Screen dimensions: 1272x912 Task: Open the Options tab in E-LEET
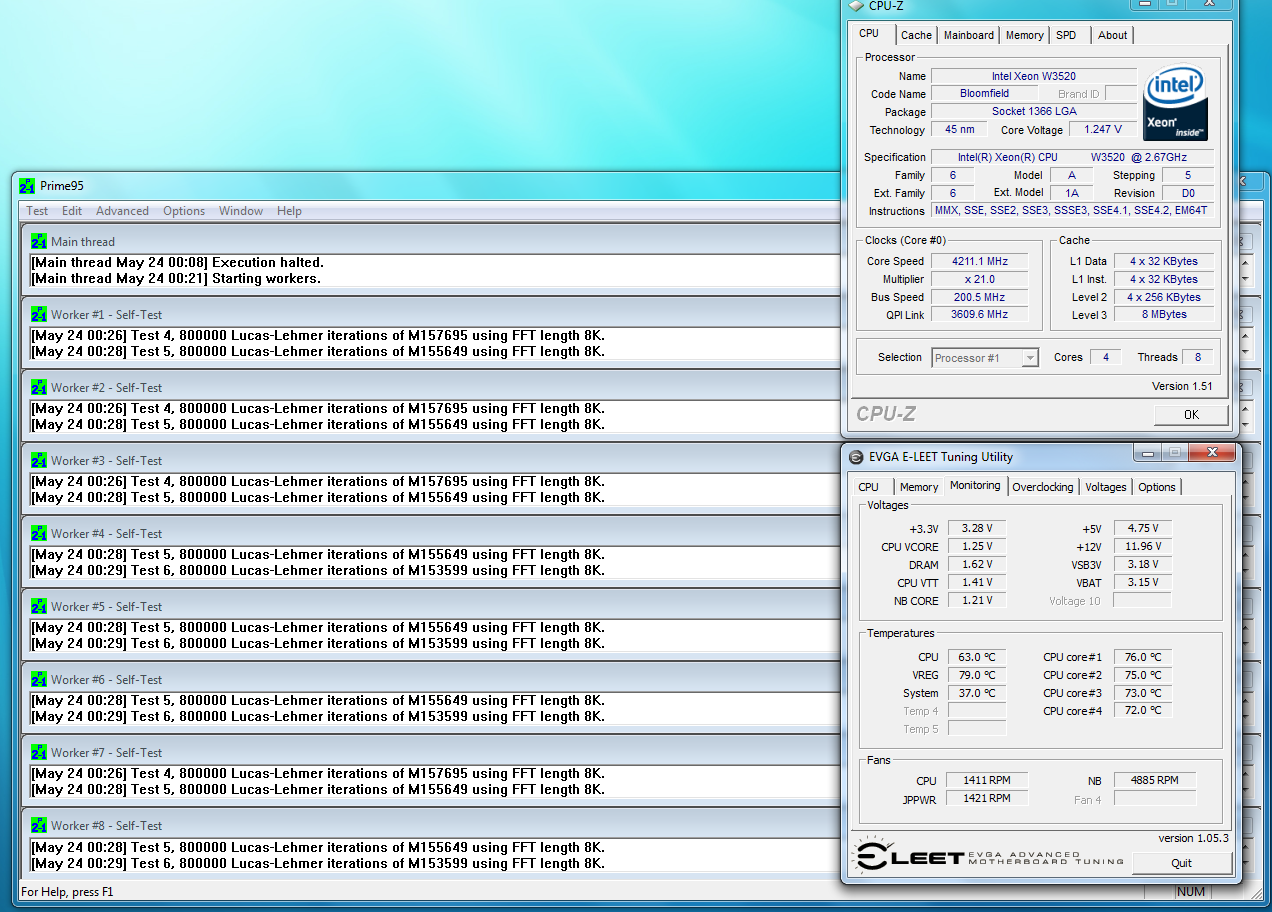(1157, 487)
